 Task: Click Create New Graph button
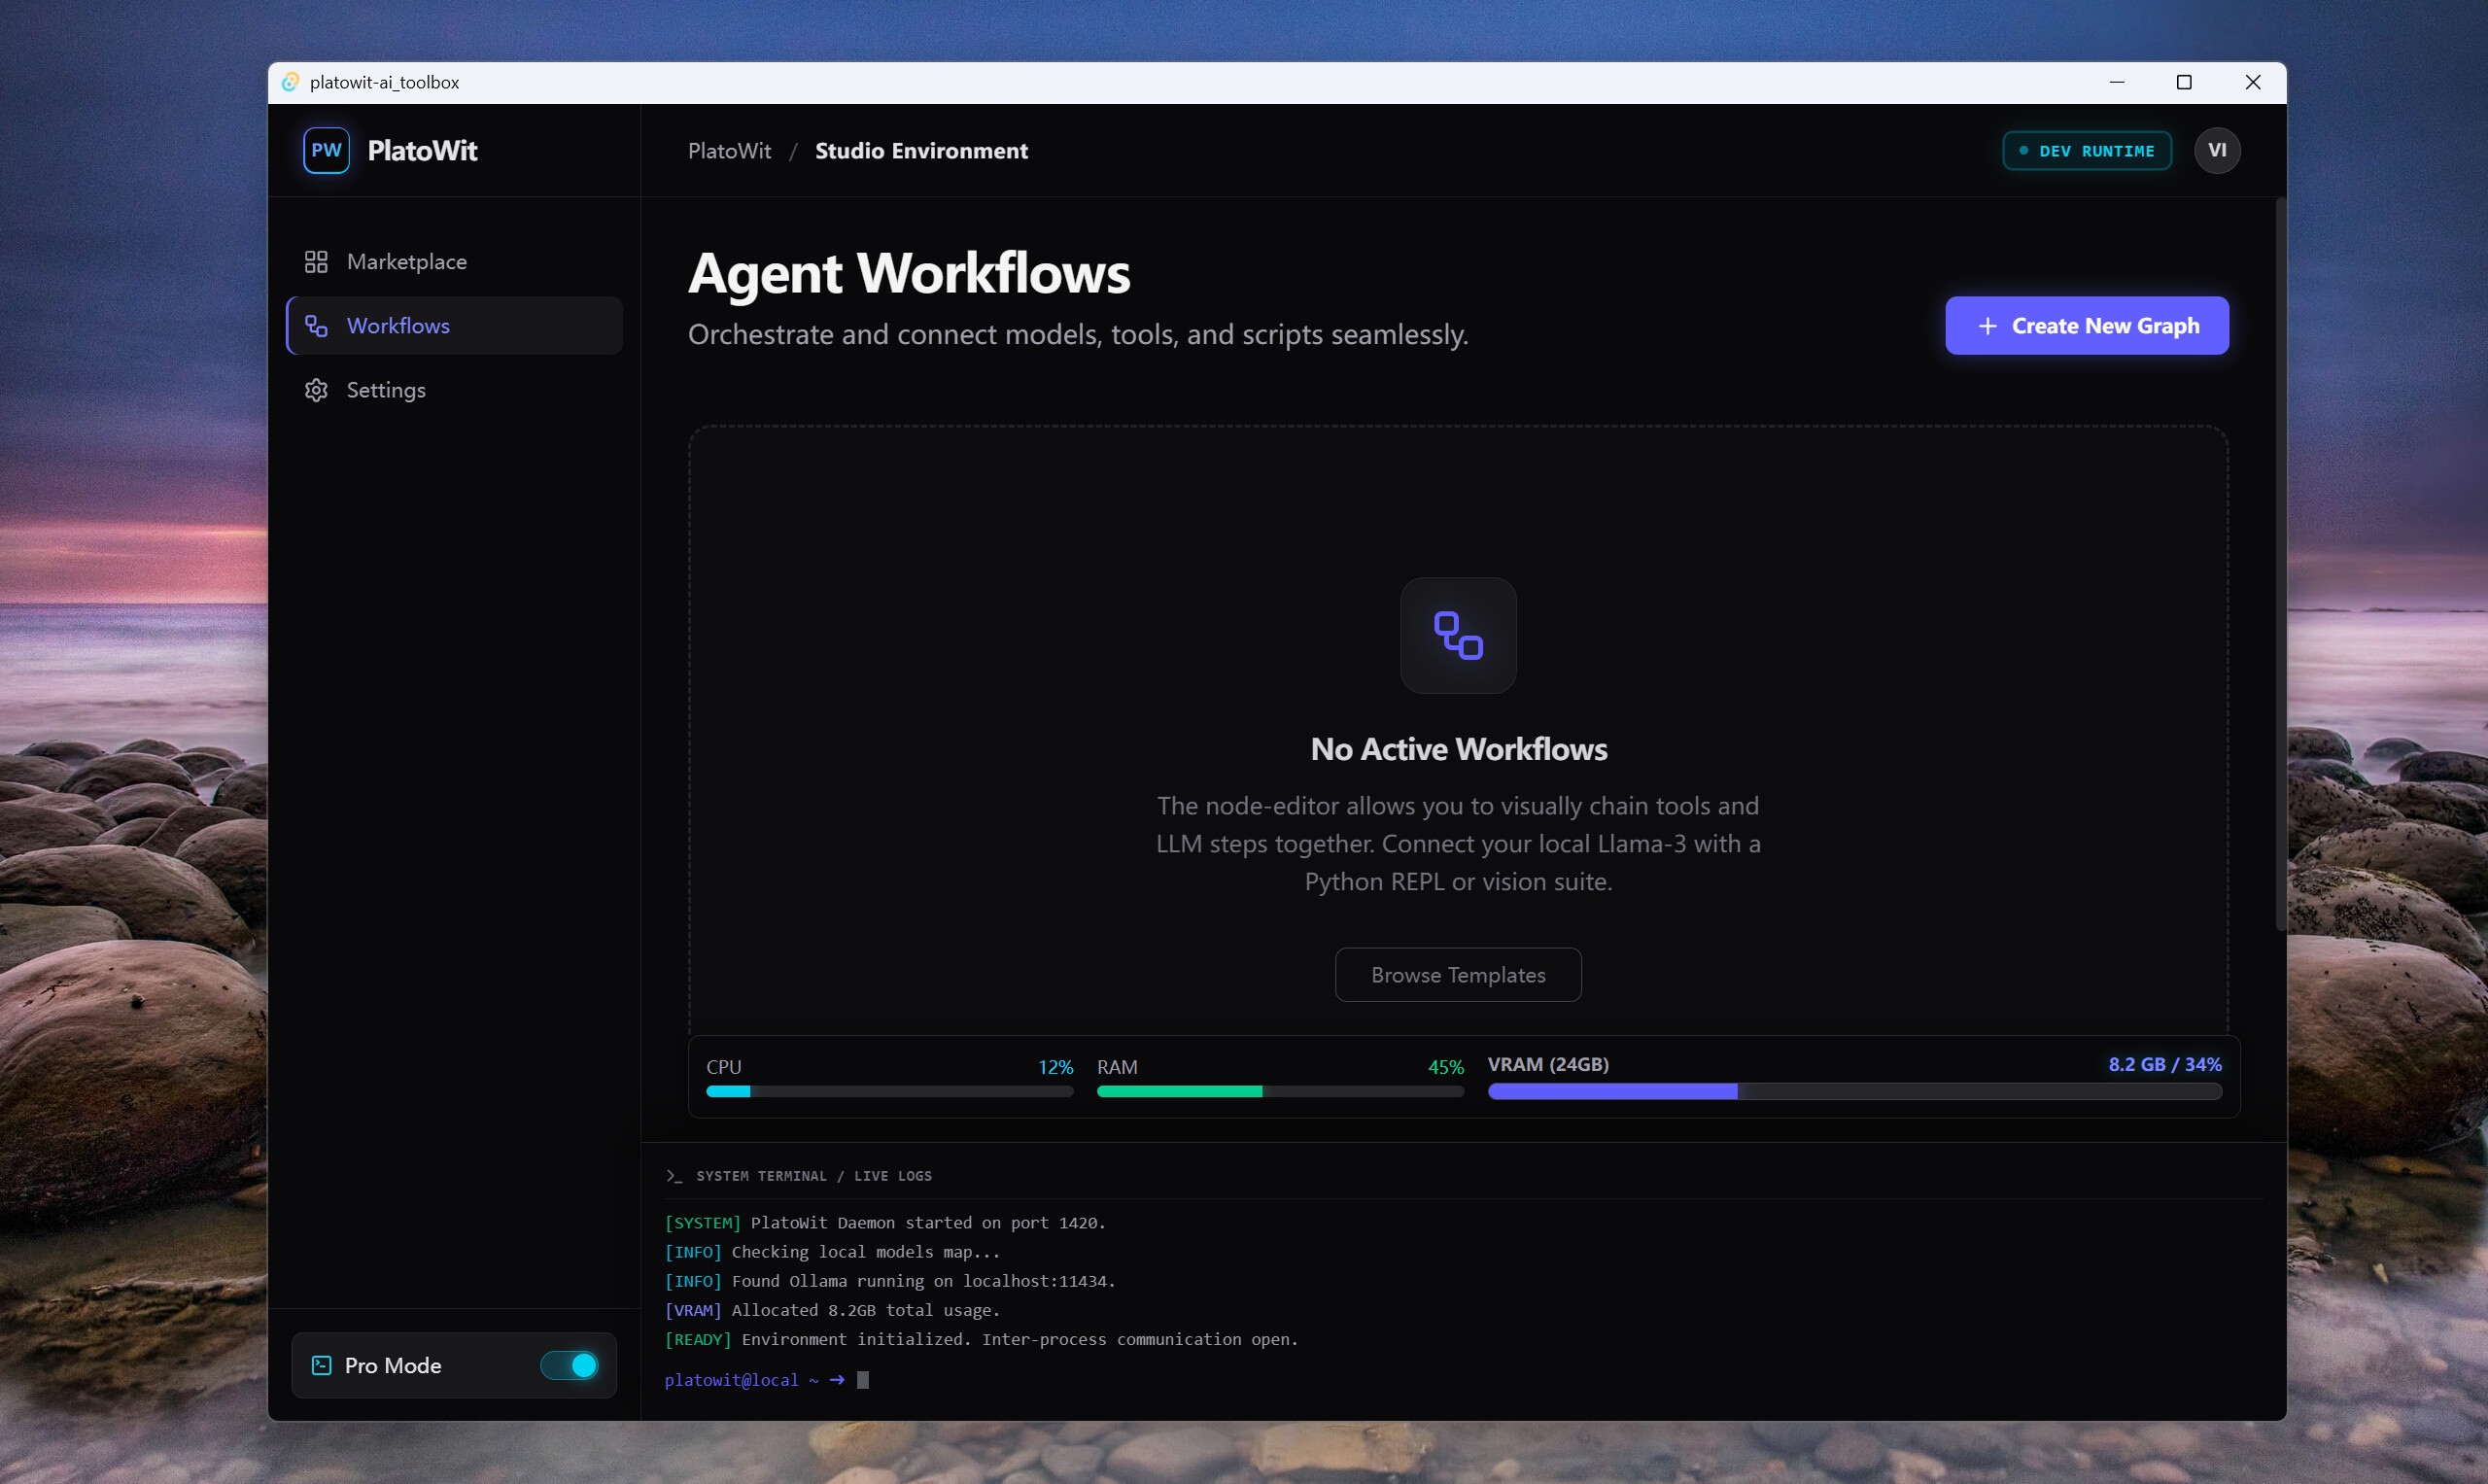tap(2086, 326)
